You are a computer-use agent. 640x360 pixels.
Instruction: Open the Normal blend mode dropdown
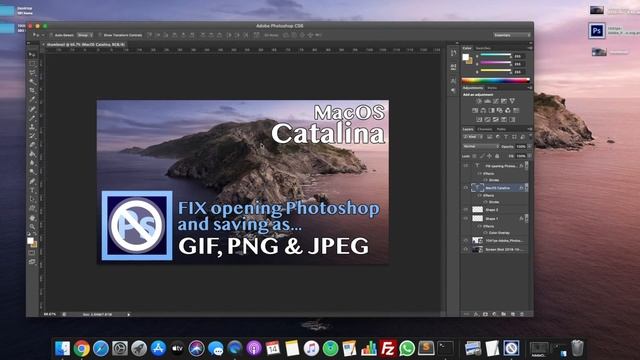tap(481, 146)
